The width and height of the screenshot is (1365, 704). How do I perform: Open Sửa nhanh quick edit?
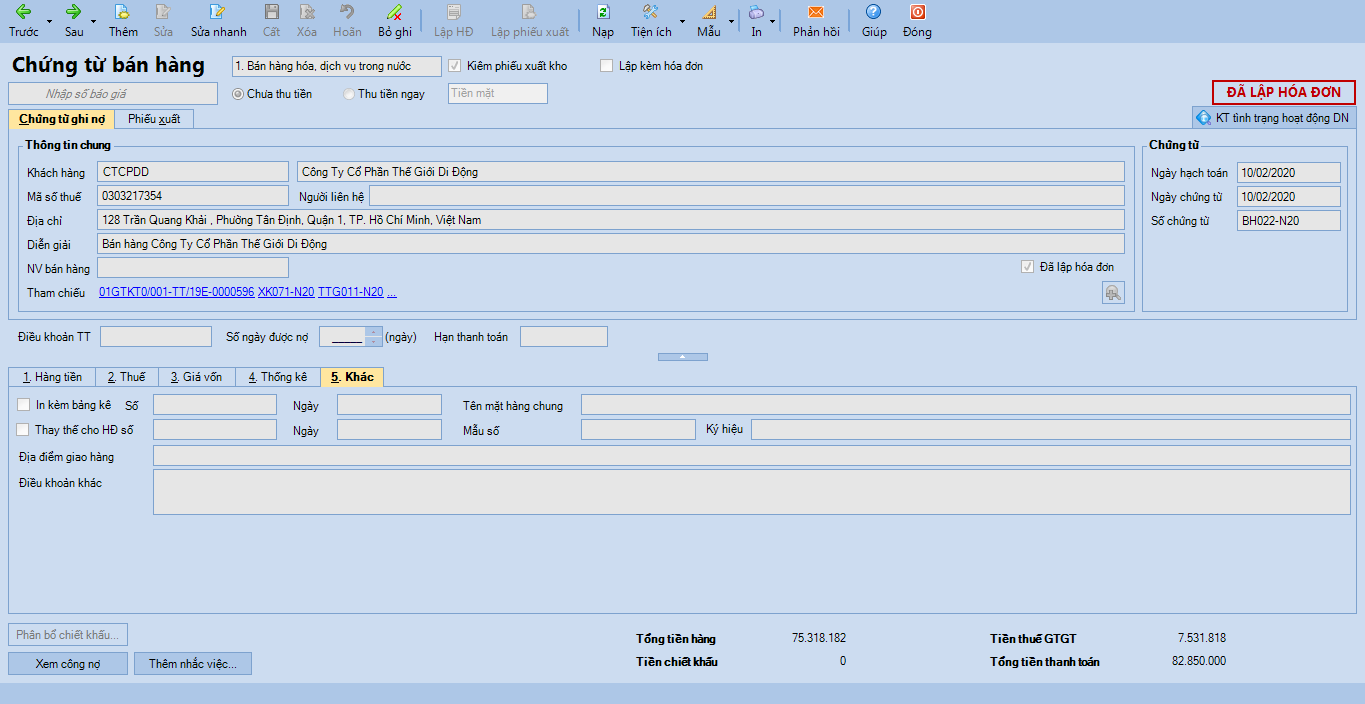tap(218, 20)
